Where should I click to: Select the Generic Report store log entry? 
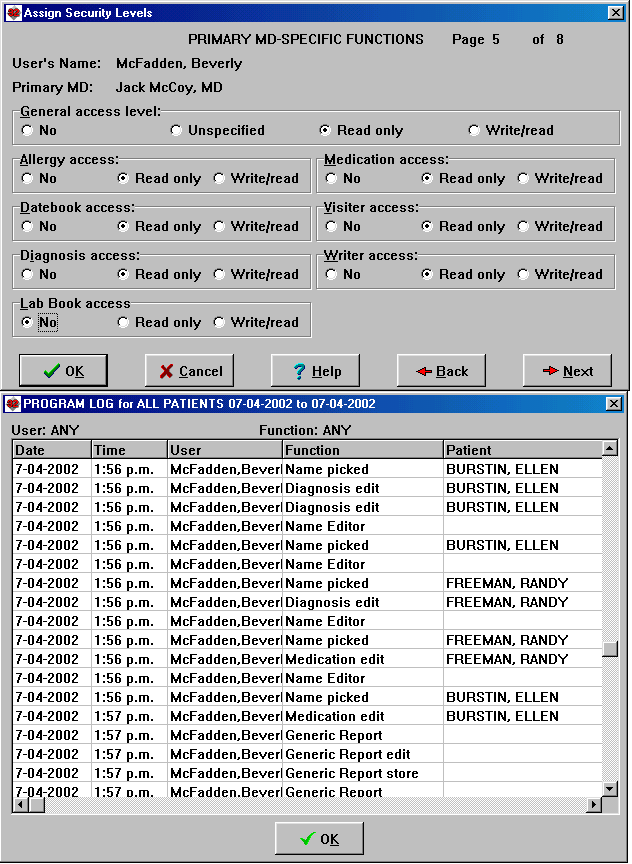307,773
